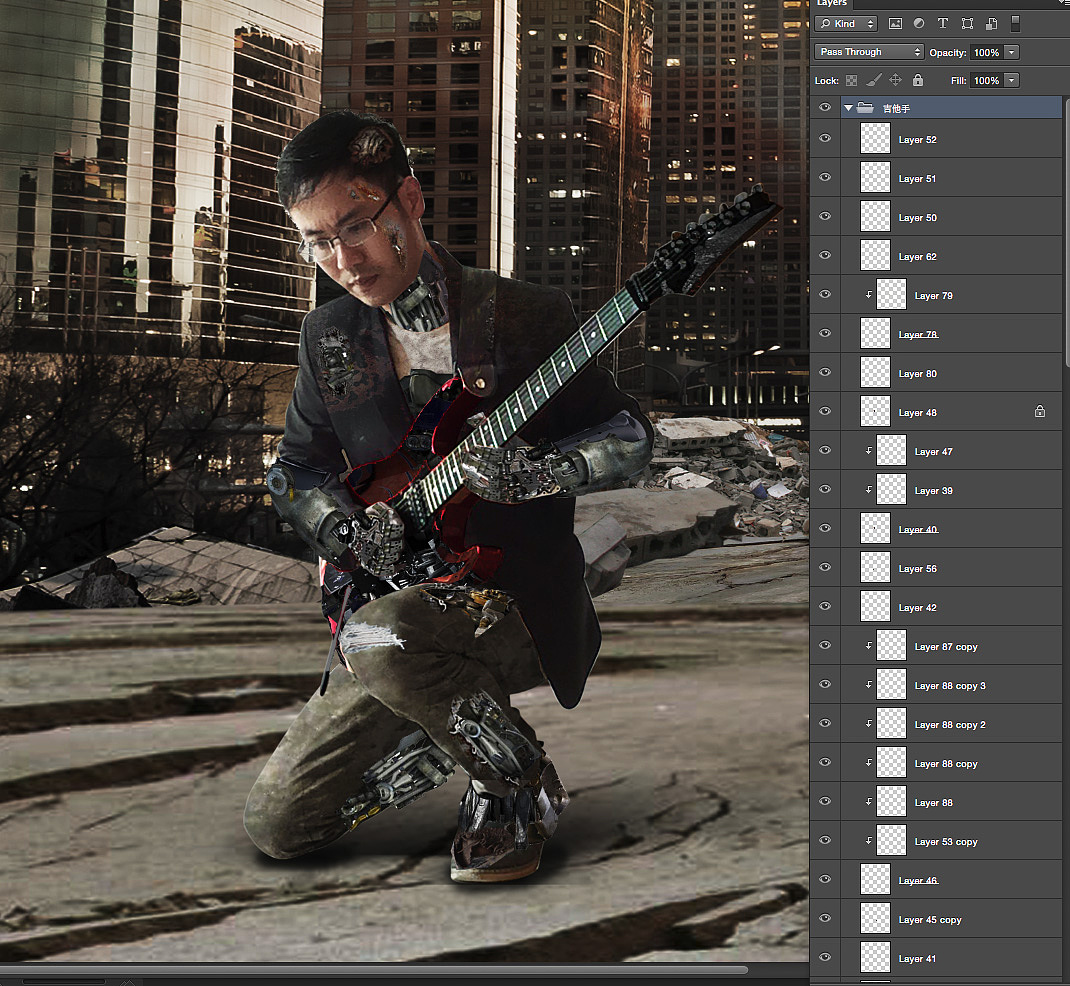The width and height of the screenshot is (1070, 986).
Task: Select Layer 39 by name
Action: click(x=934, y=491)
